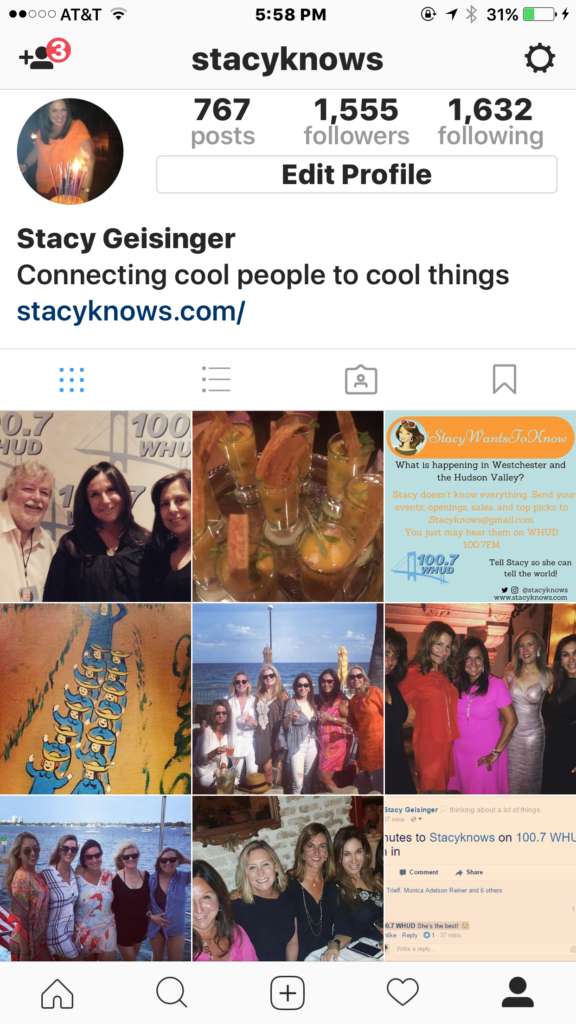Viewport: 576px width, 1024px height.
Task: Open the StacyWantsToKnow flyer post
Action: 481,506
